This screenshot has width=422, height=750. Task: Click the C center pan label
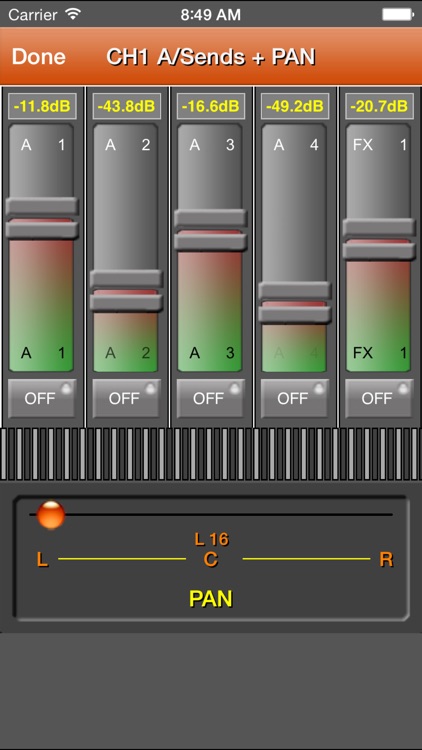click(211, 559)
